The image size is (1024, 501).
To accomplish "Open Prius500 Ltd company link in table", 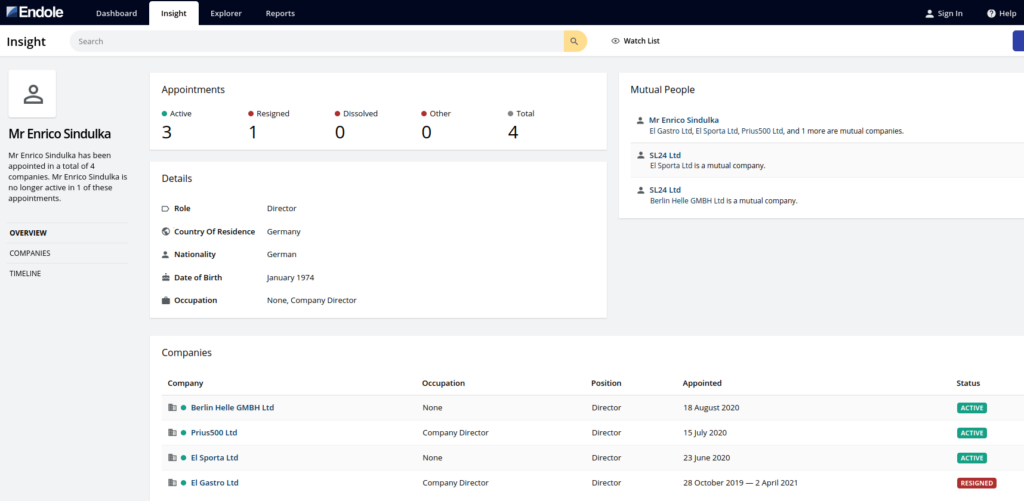I will [x=214, y=432].
